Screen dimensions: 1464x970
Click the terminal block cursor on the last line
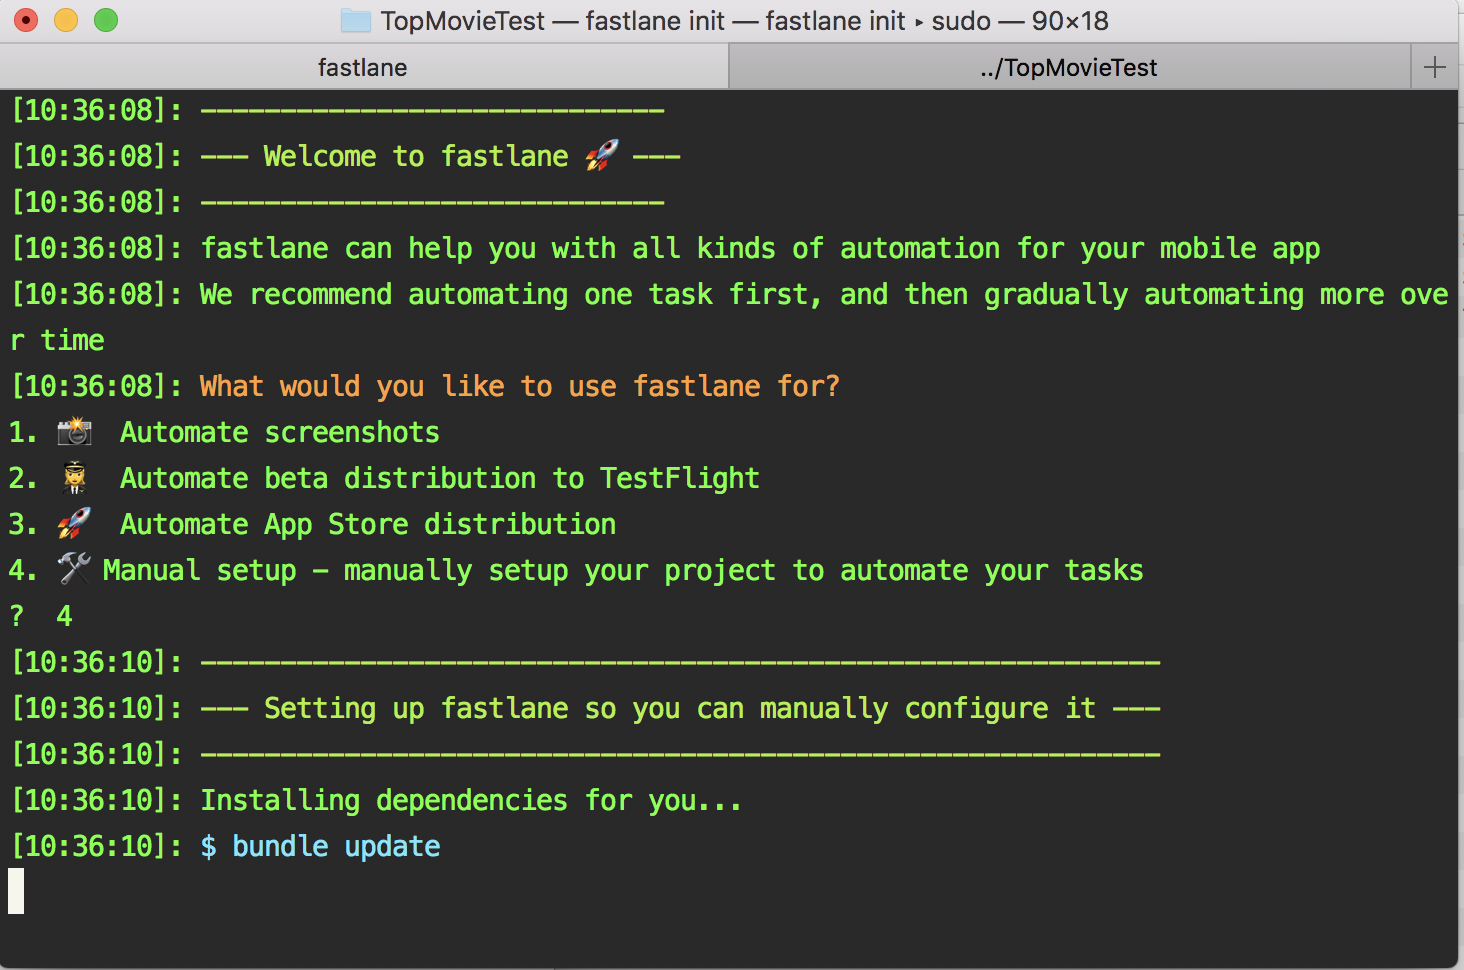click(x=16, y=891)
